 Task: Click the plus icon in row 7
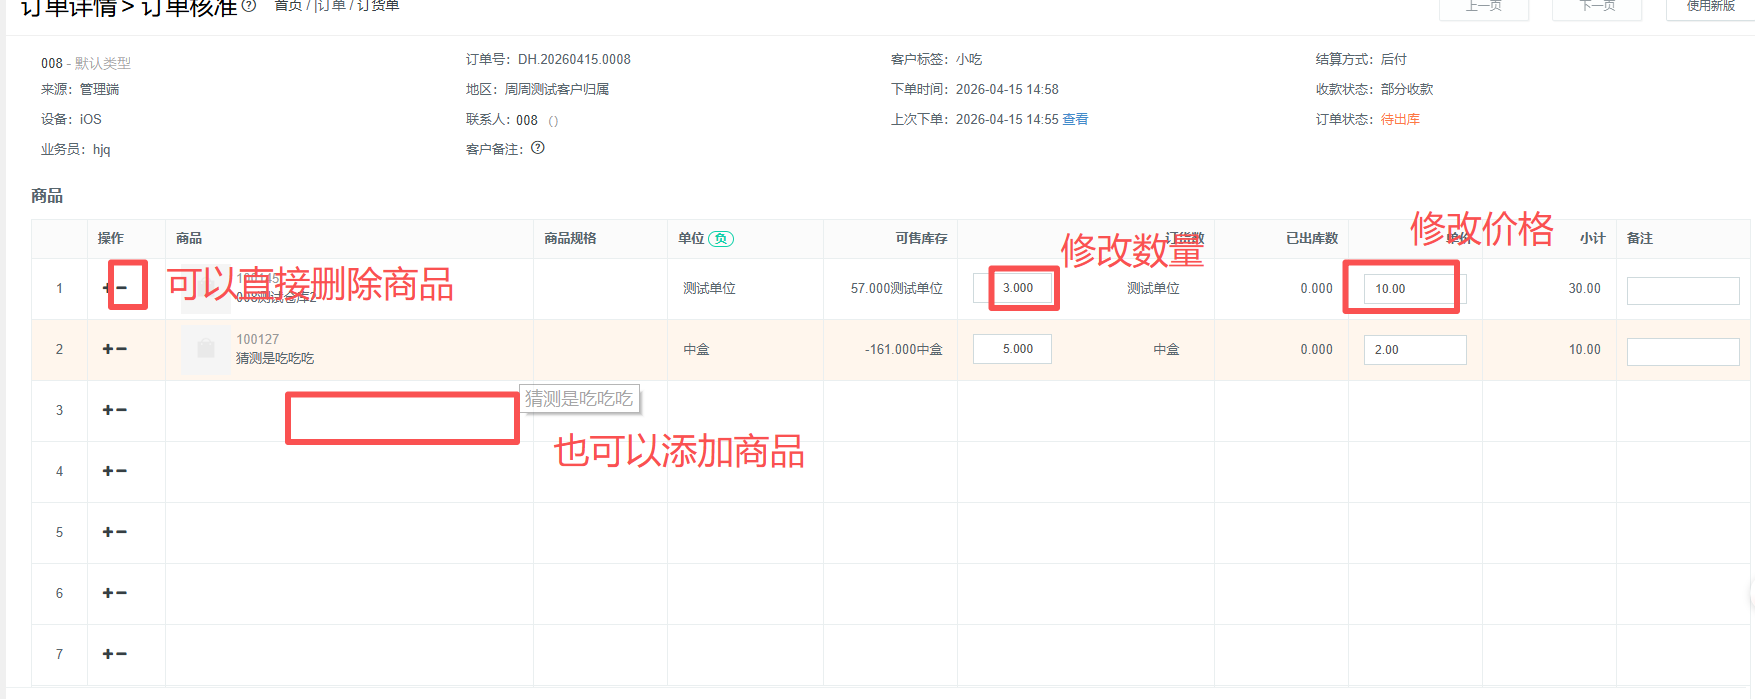tap(107, 654)
